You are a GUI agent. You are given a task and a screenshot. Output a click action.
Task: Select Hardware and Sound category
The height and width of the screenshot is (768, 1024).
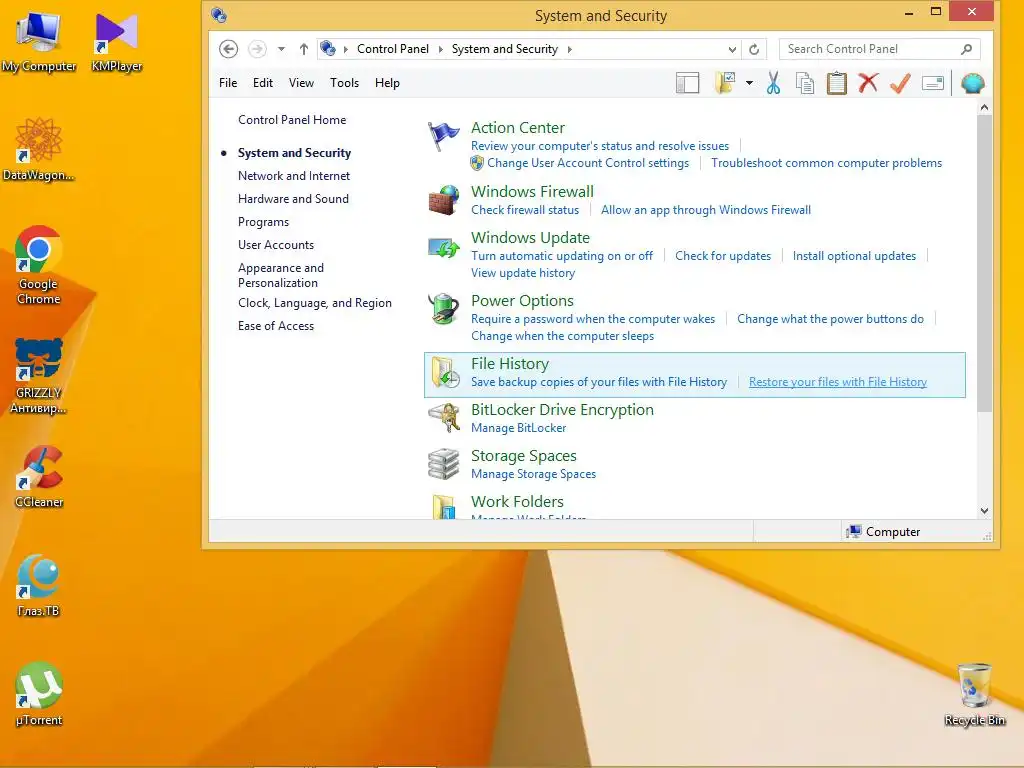tap(293, 199)
